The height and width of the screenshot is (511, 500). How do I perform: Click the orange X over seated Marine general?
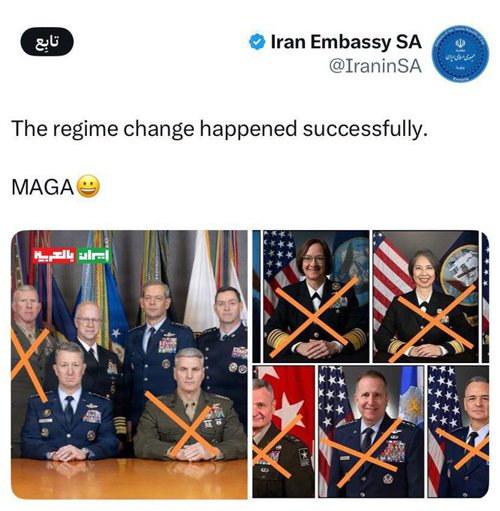(x=187, y=424)
